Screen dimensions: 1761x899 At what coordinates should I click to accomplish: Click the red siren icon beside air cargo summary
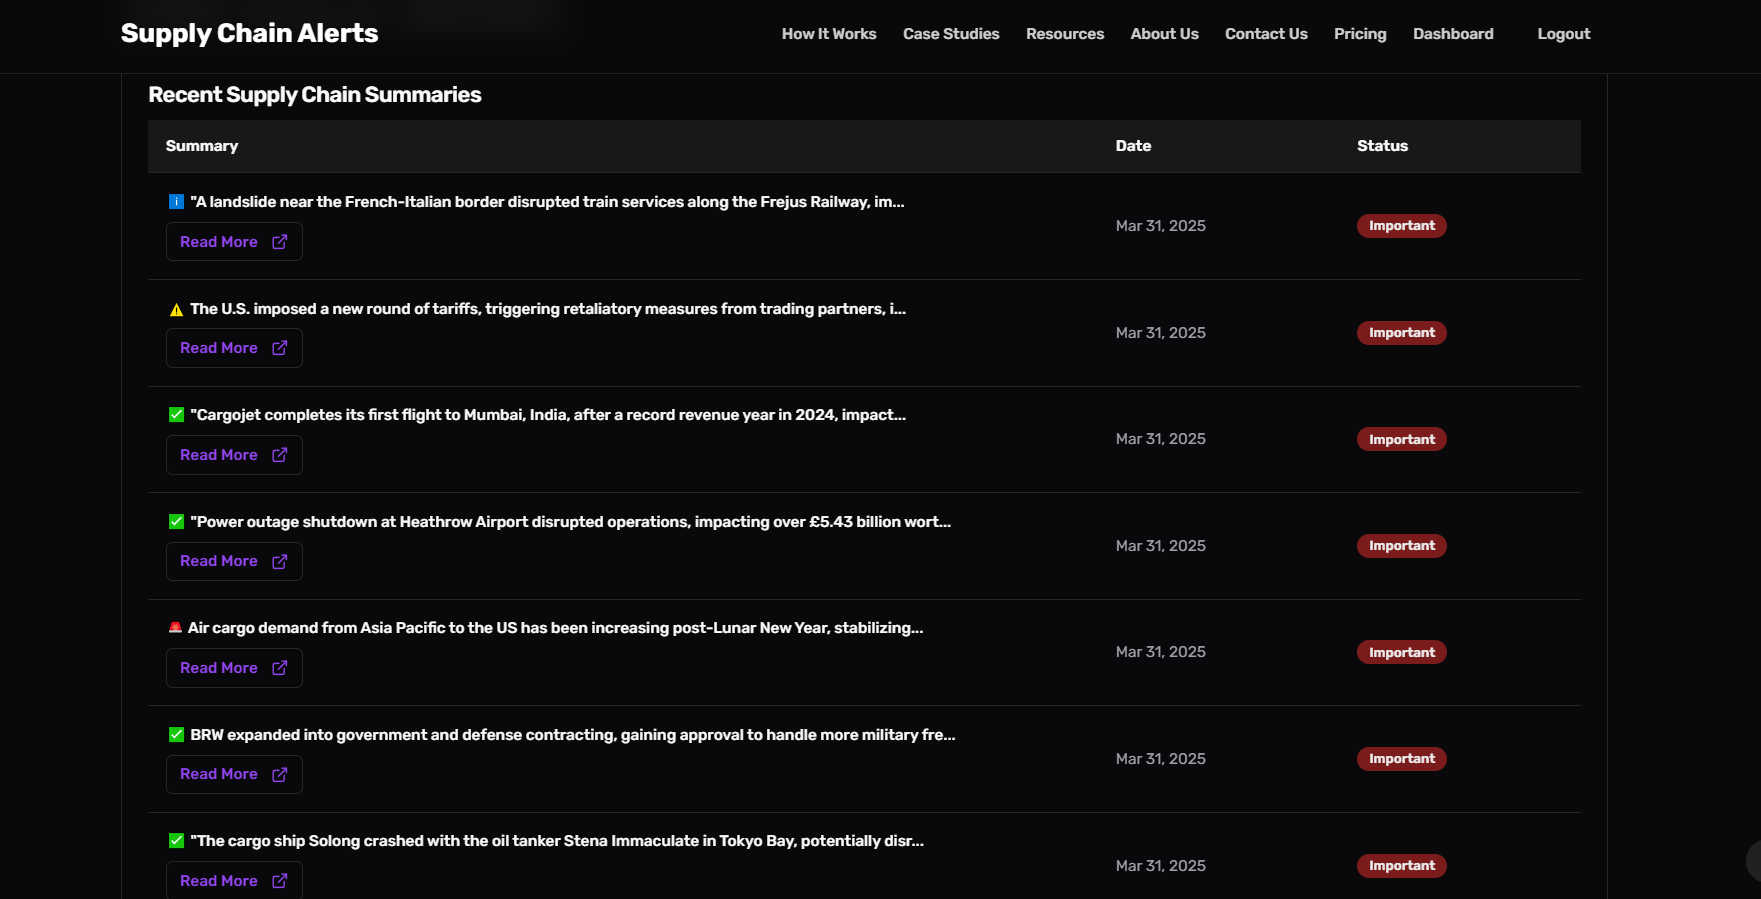(x=175, y=628)
